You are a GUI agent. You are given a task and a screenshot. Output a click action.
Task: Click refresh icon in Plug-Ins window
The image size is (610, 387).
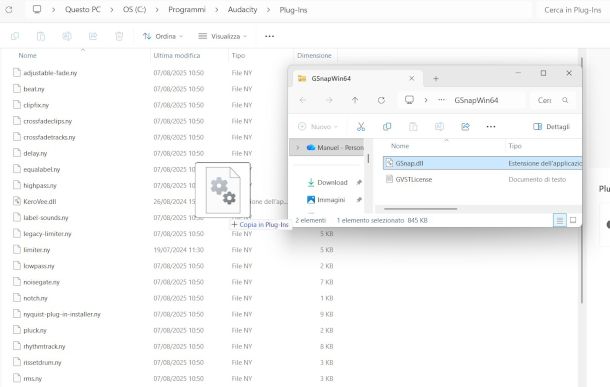point(9,10)
